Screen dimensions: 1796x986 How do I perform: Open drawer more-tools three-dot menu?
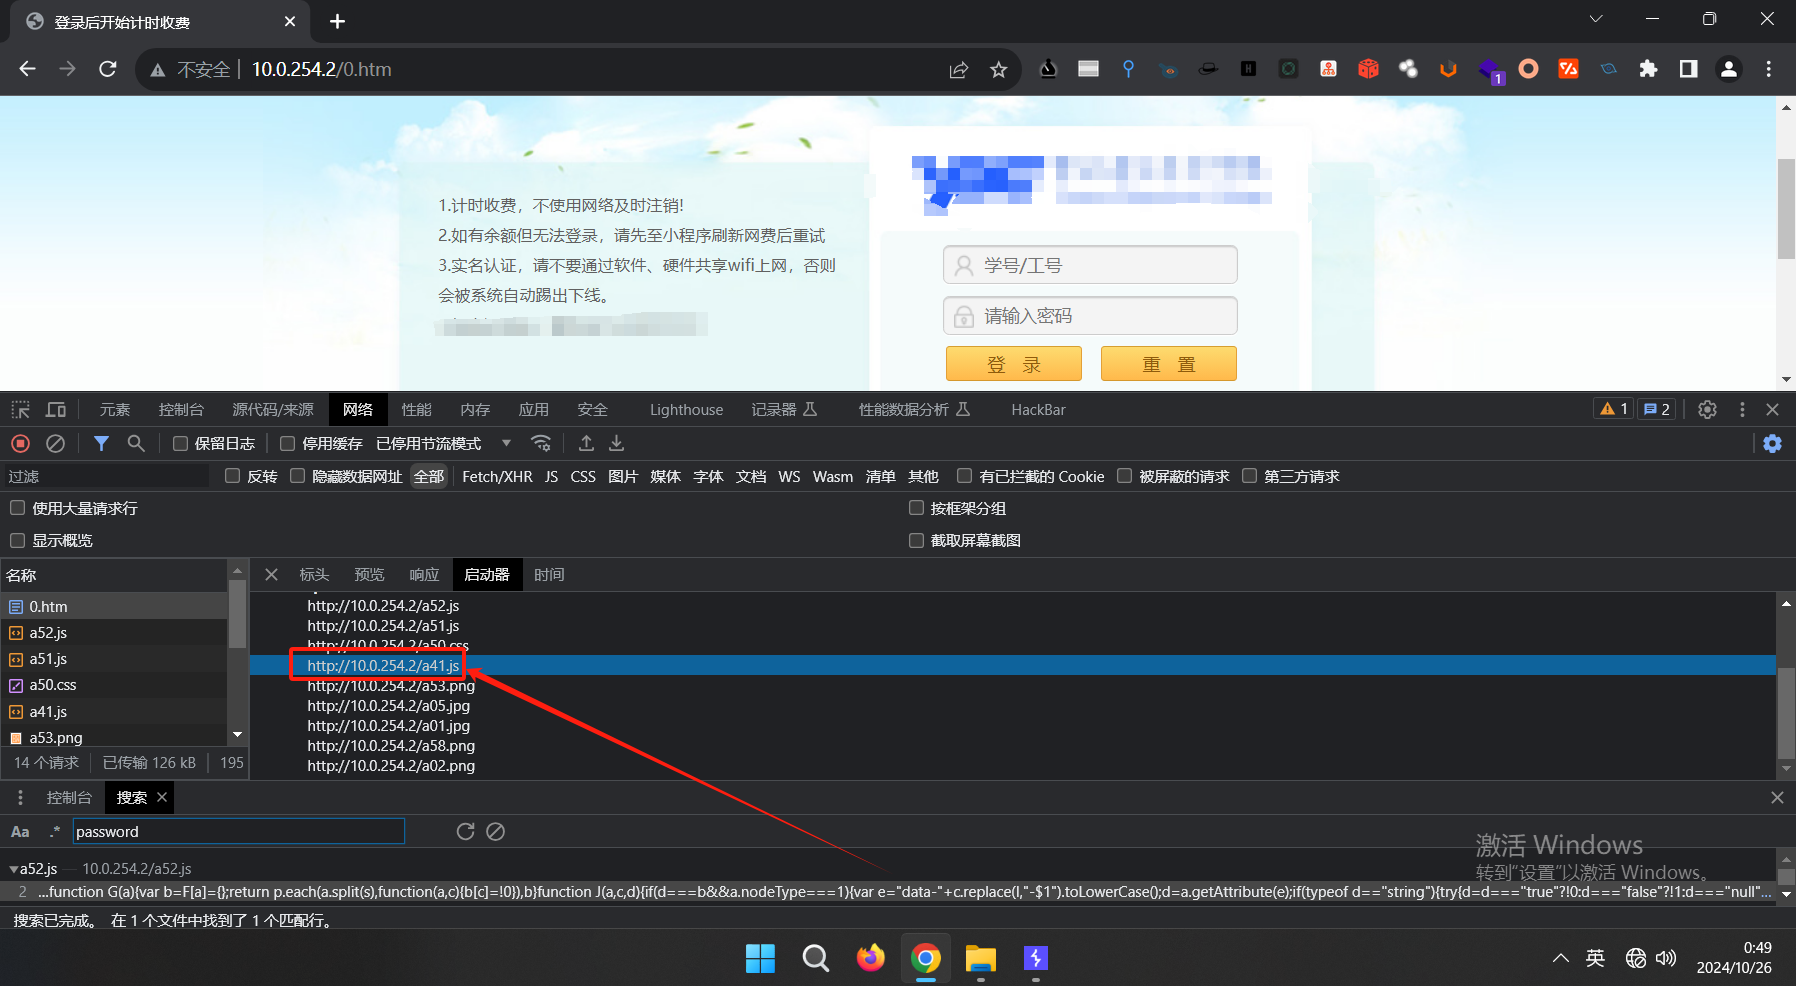20,797
